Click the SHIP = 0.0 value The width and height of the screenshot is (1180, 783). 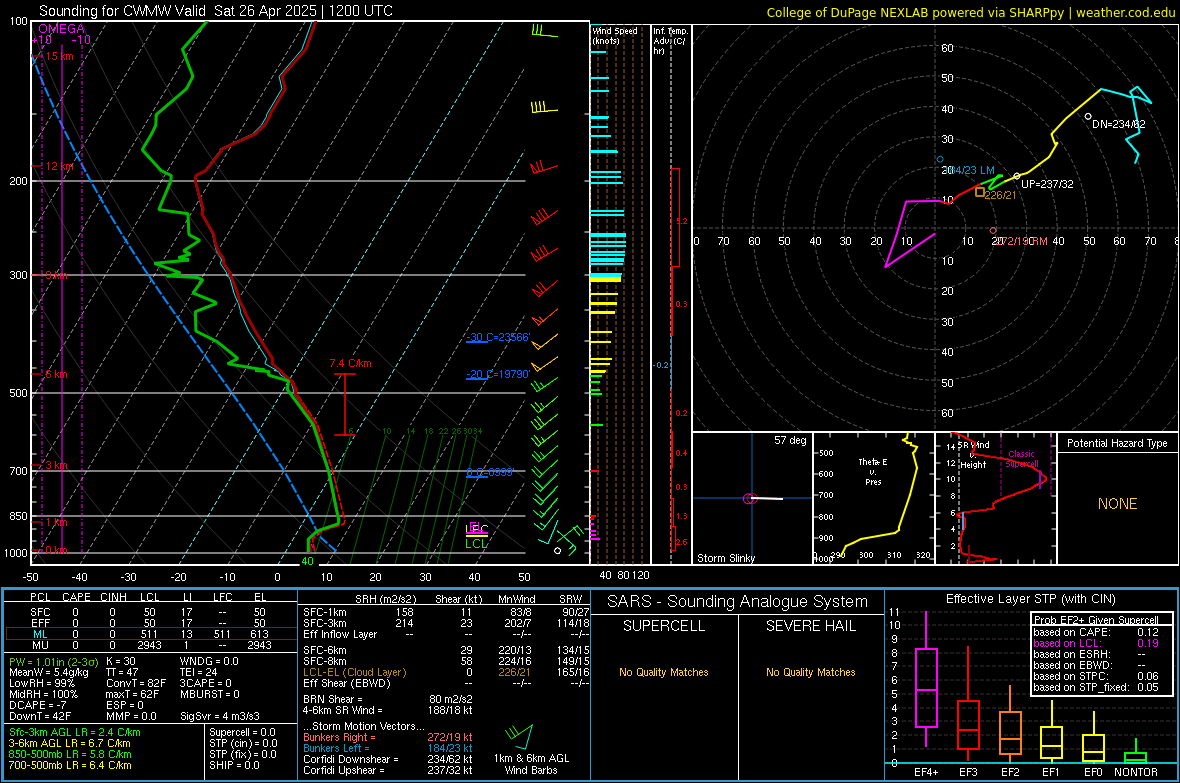(234, 766)
